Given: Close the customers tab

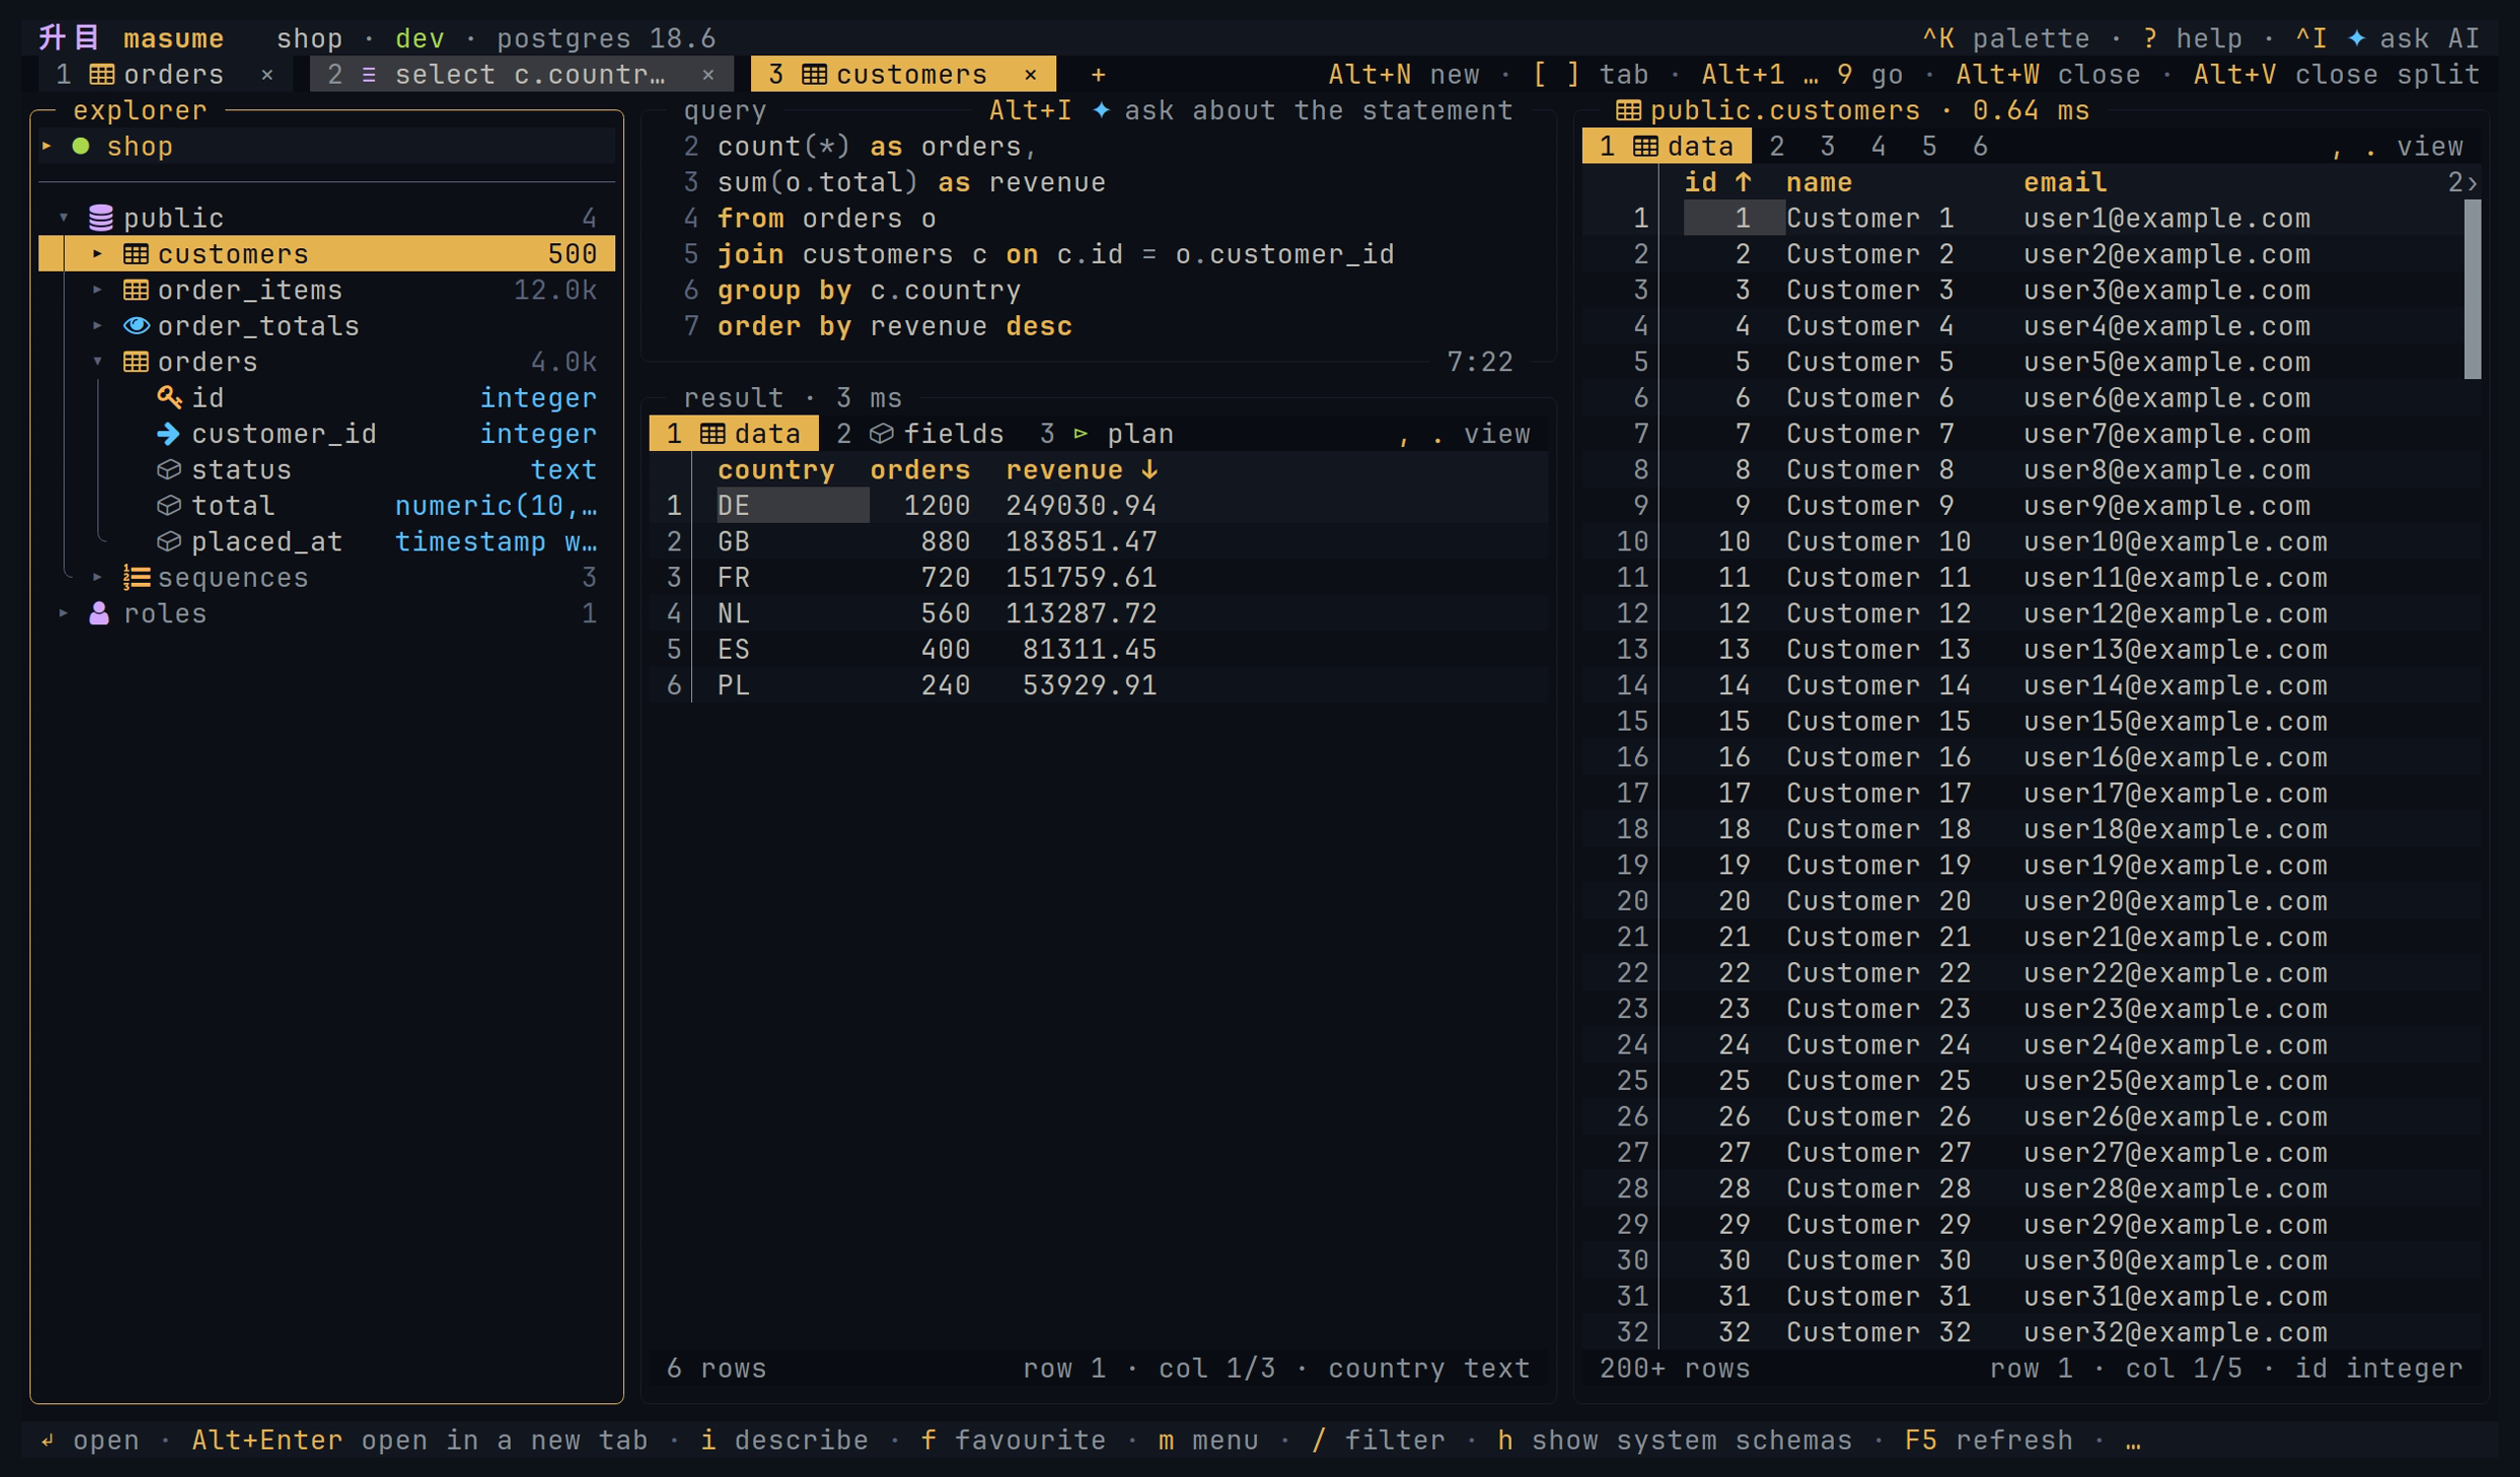Looking at the screenshot, I should (1031, 74).
